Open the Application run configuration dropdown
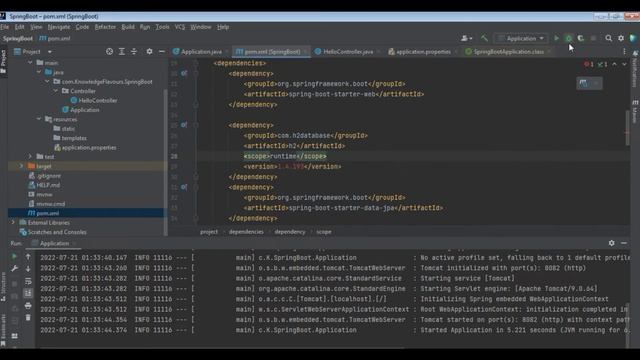The image size is (640, 360). click(521, 38)
